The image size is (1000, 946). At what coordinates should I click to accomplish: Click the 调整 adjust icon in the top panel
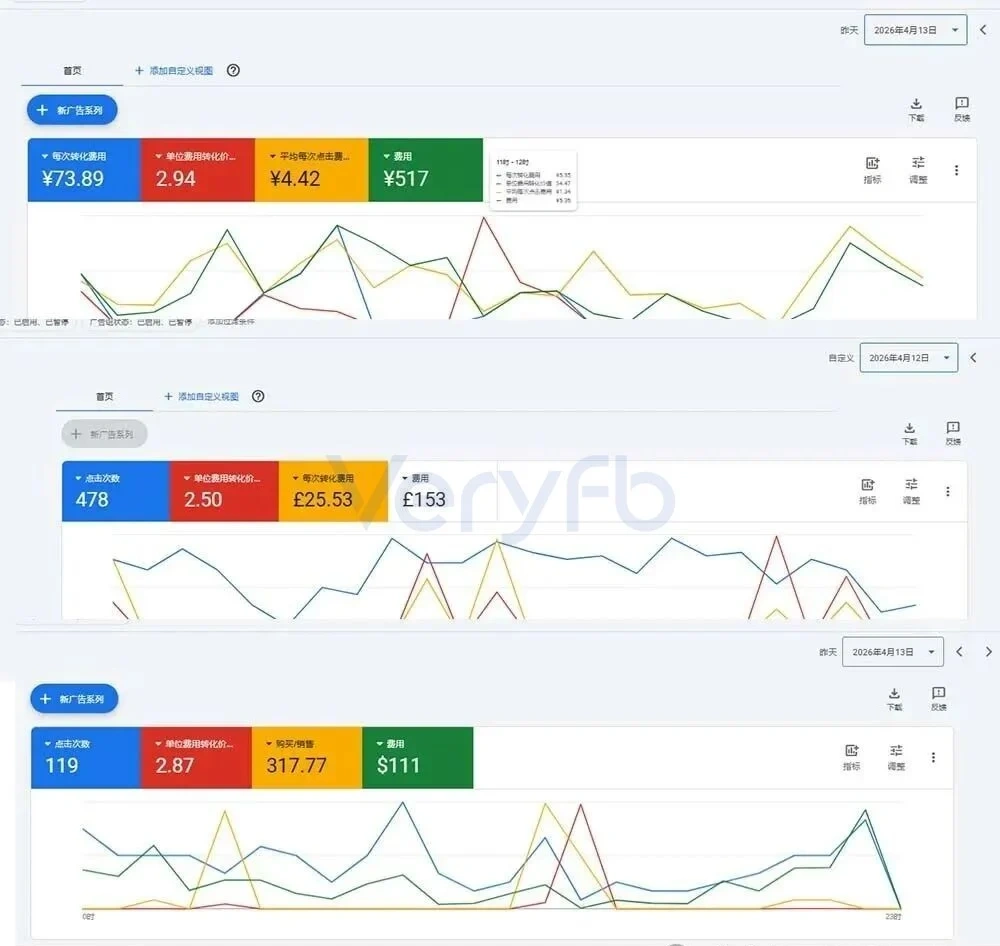tap(918, 170)
